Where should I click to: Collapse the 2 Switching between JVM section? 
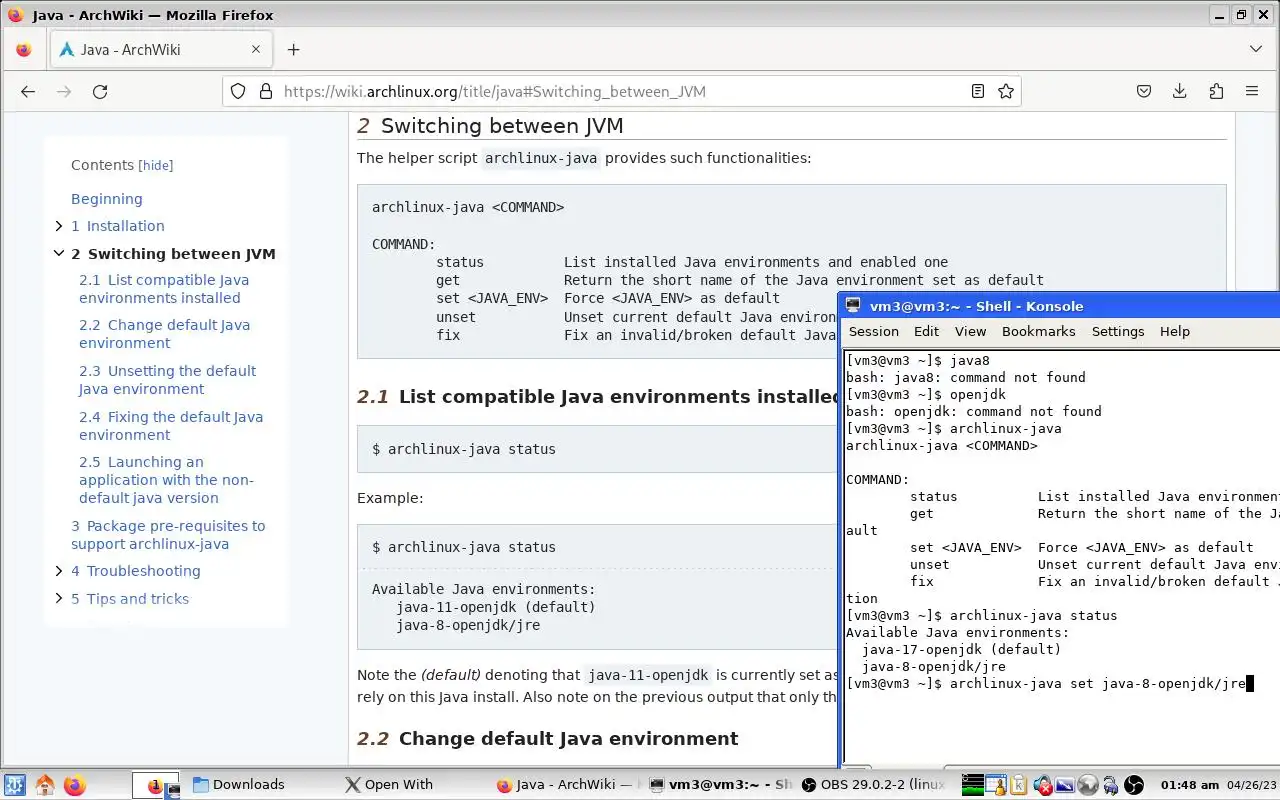click(59, 254)
